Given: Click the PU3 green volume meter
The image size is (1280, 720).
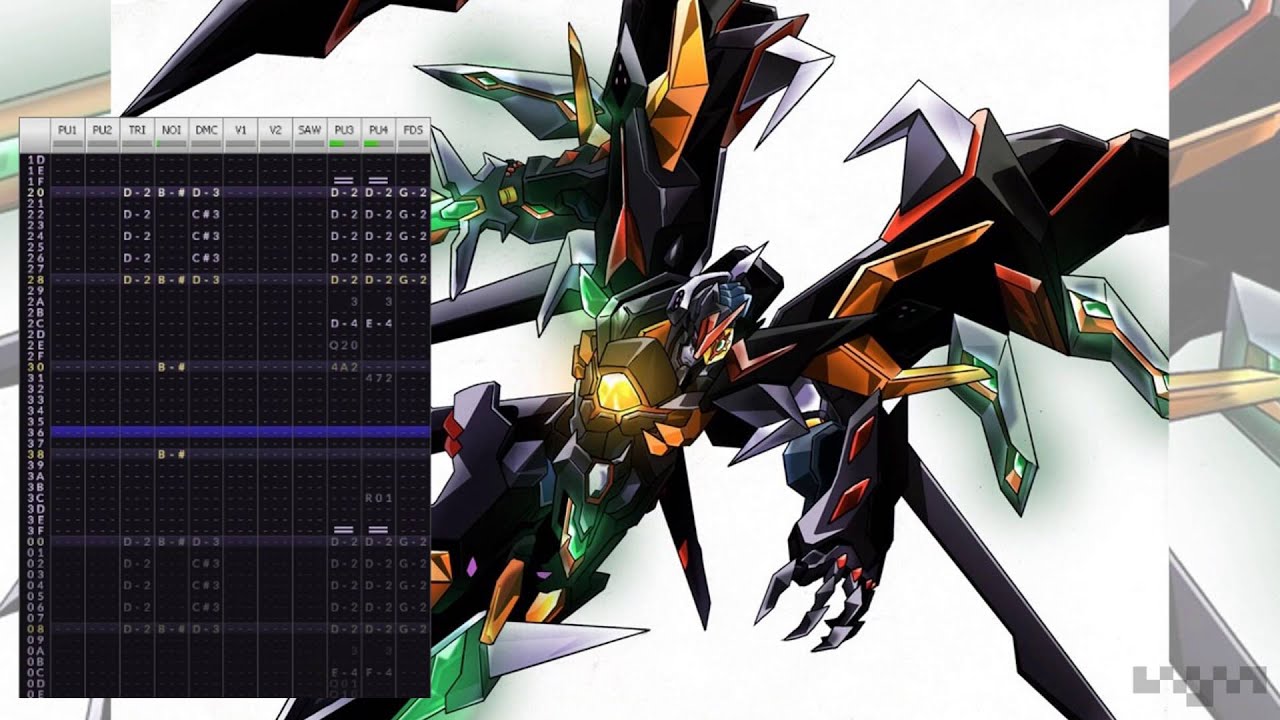Looking at the screenshot, I should pyautogui.click(x=344, y=145).
